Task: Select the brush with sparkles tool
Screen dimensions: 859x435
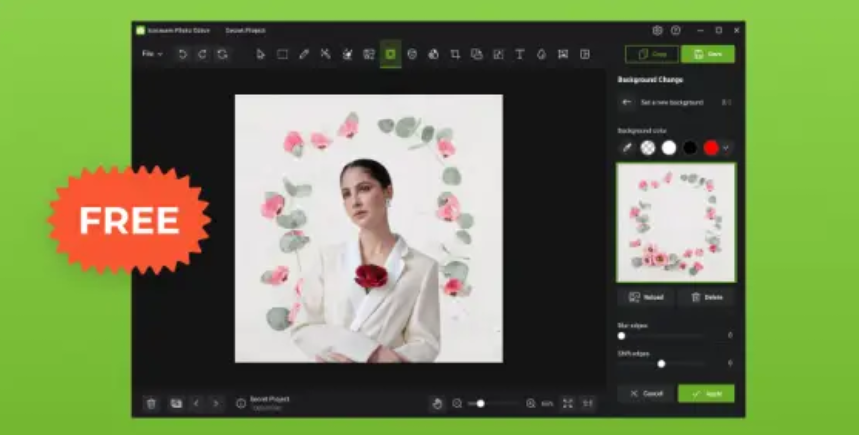Action: click(347, 54)
